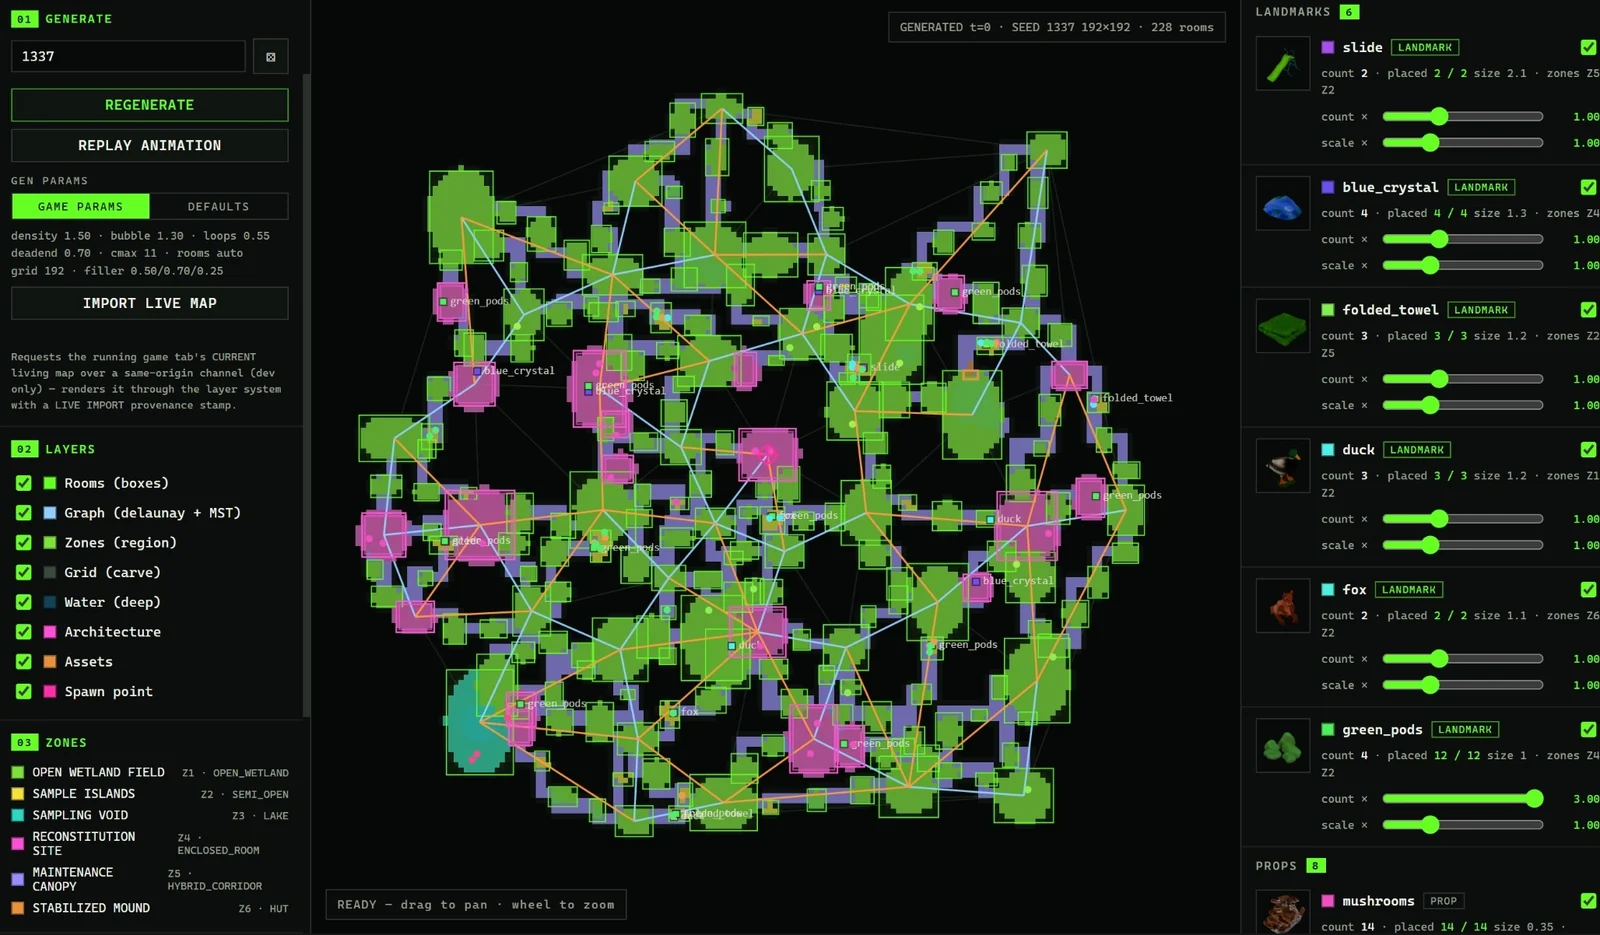
Task: Click the blue swatch next to blue_crystal
Action: pos(1328,187)
